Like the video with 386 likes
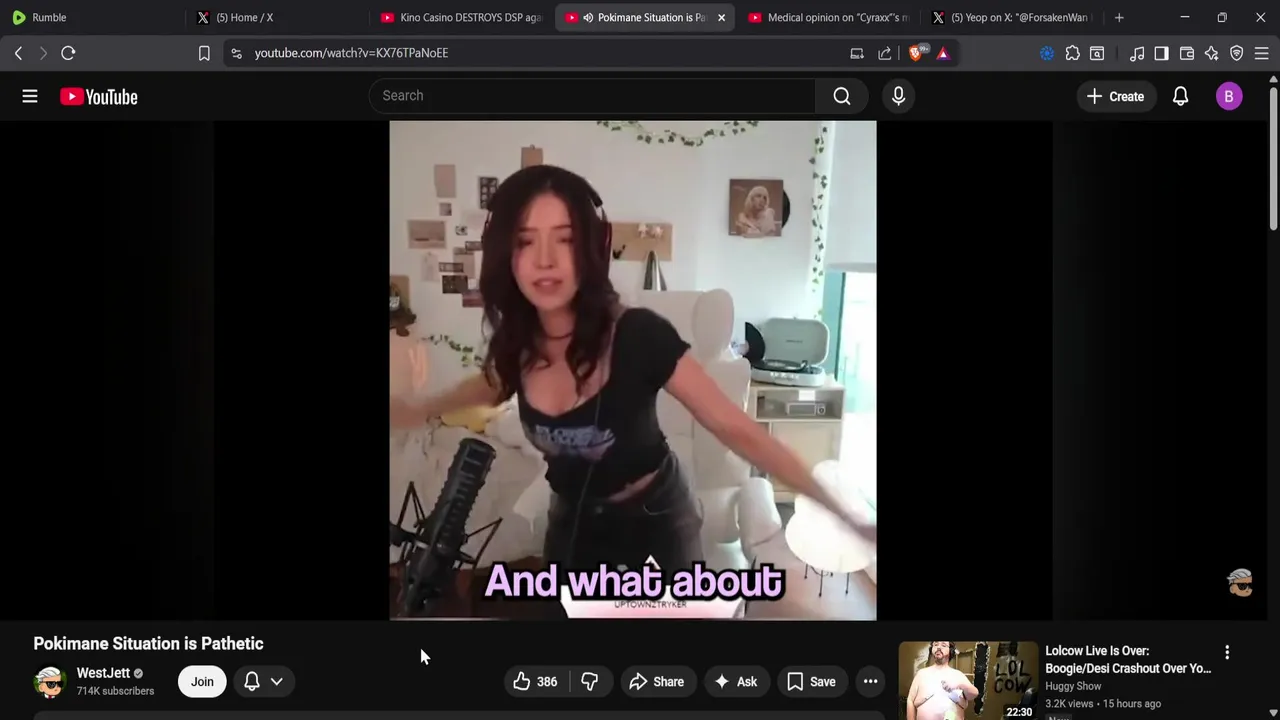 (x=536, y=682)
